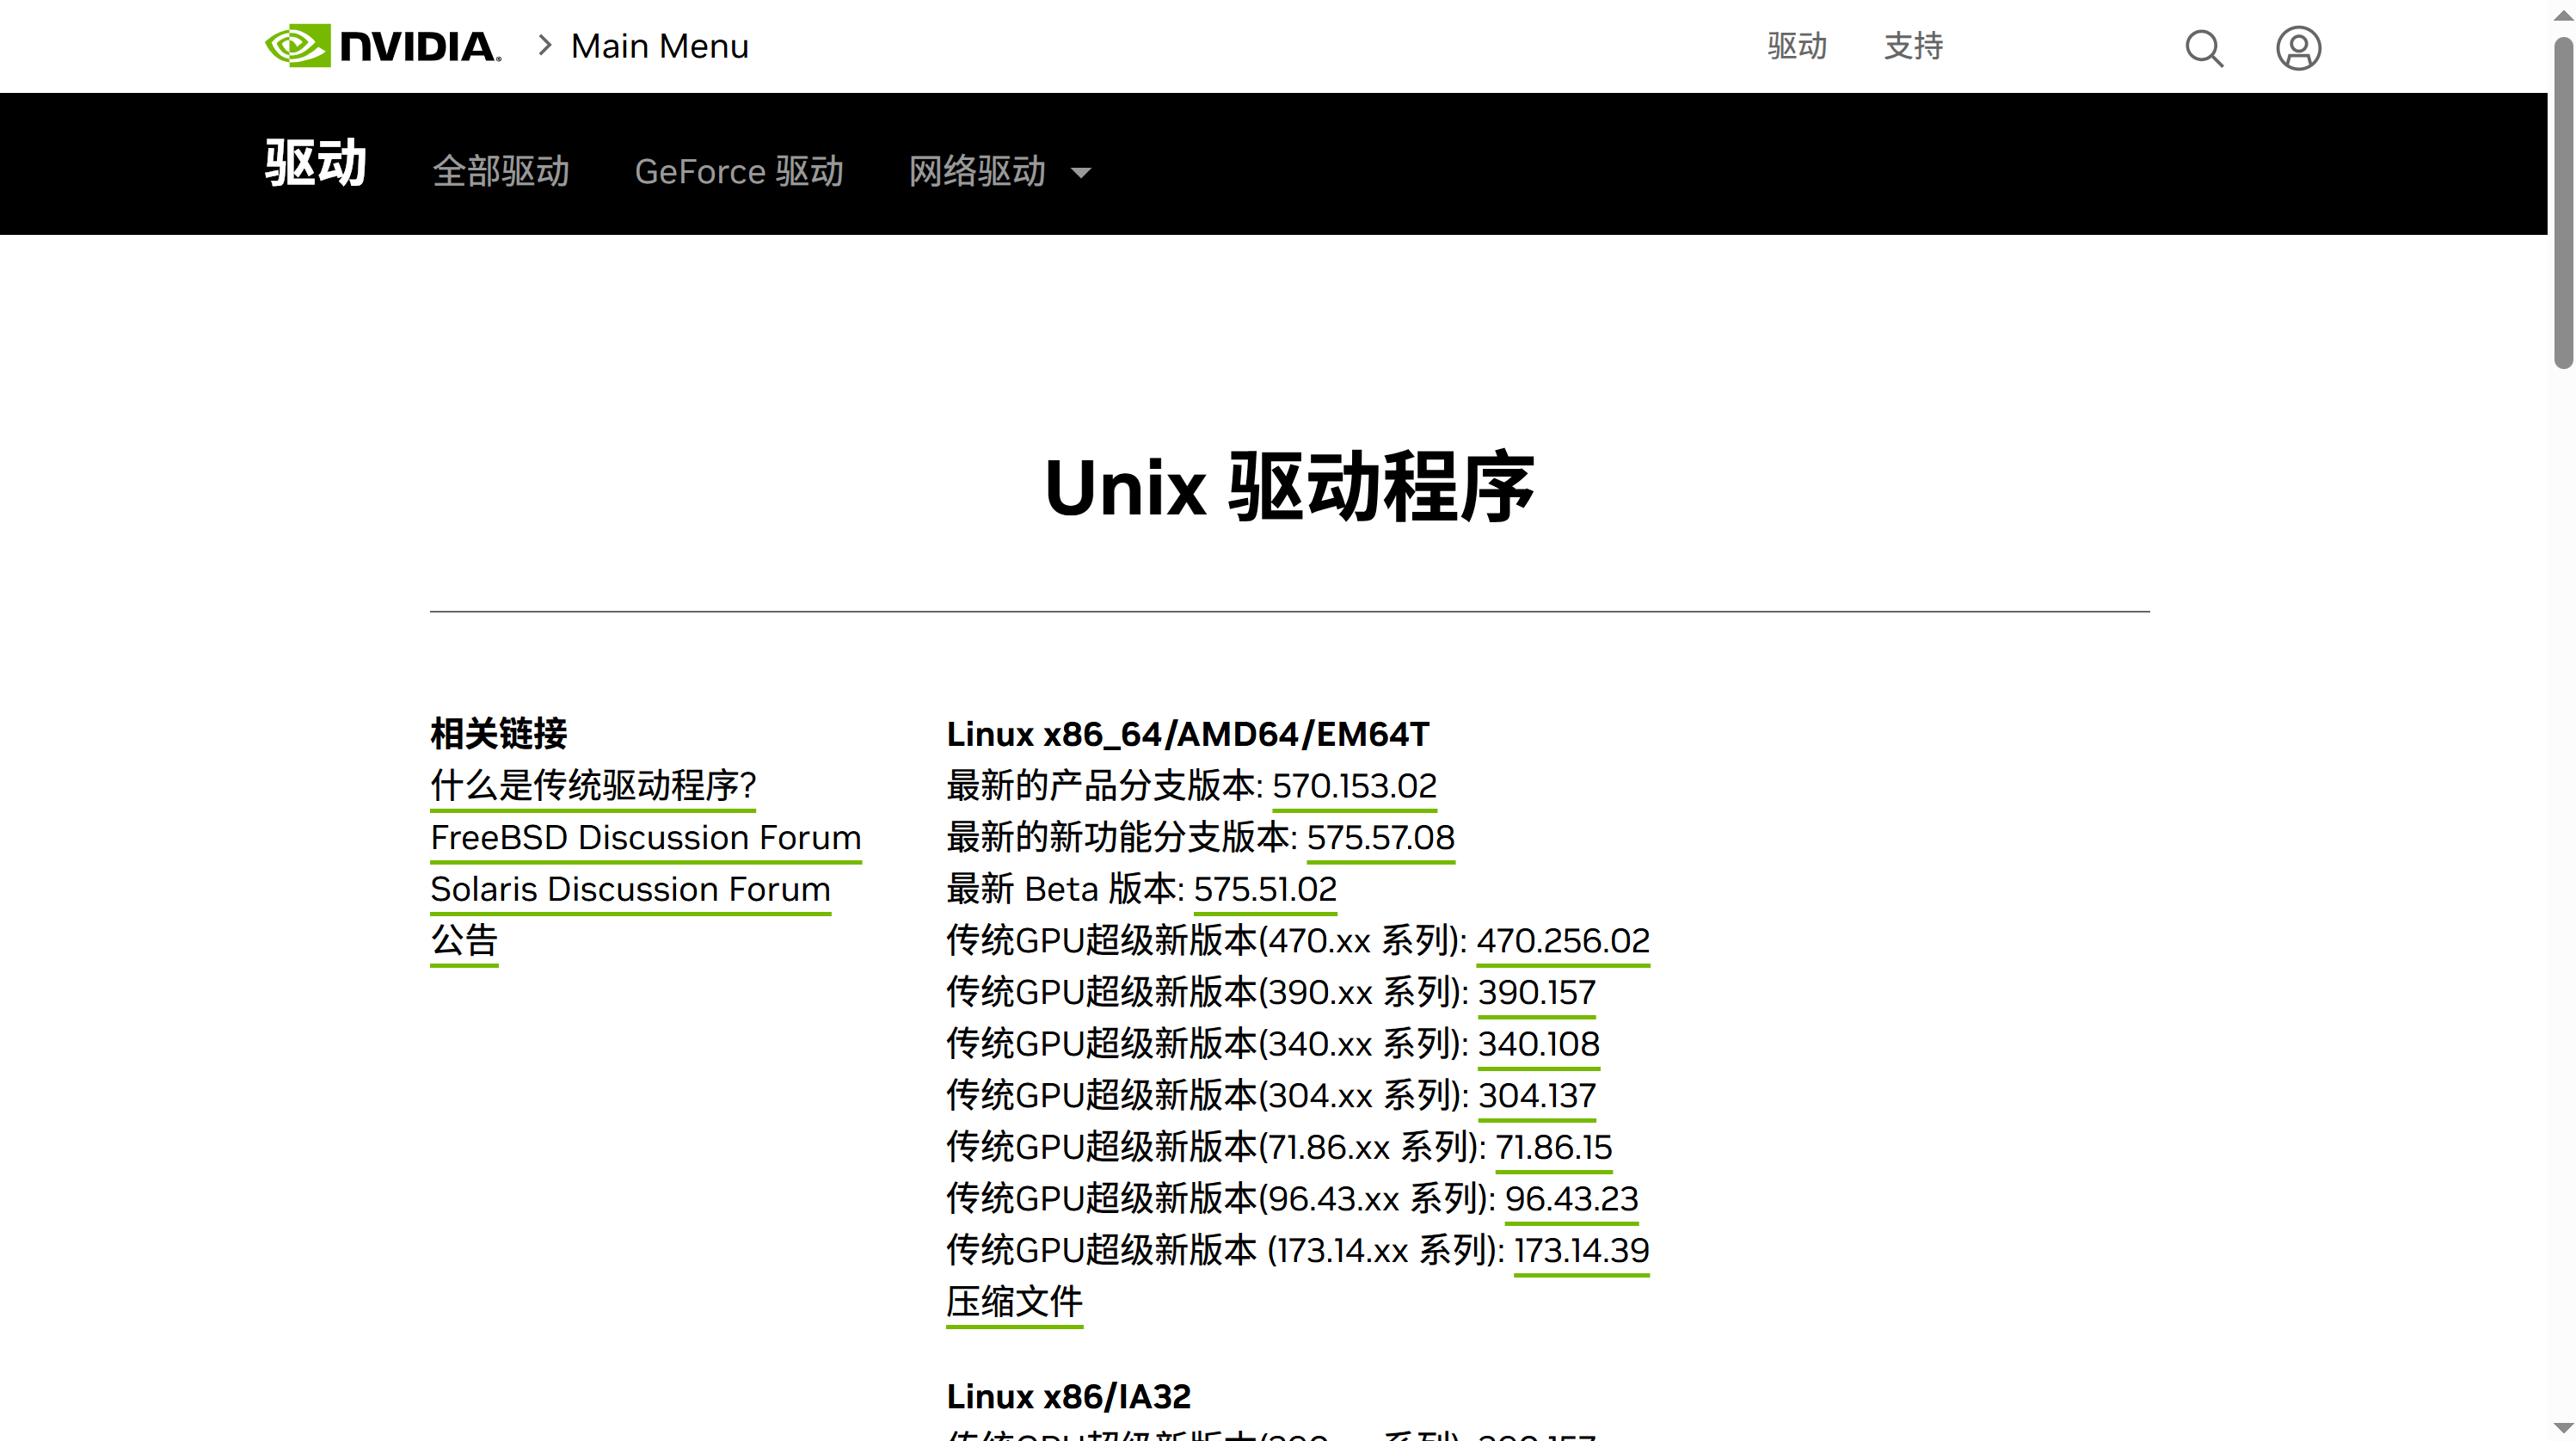
Task: Click the NVIDIA logo
Action: click(382, 46)
